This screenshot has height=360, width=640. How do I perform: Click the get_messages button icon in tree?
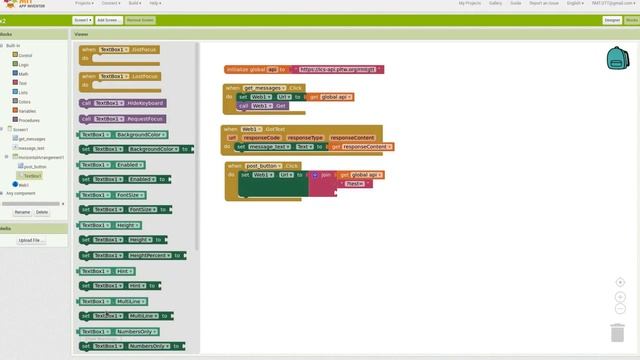[15, 138]
